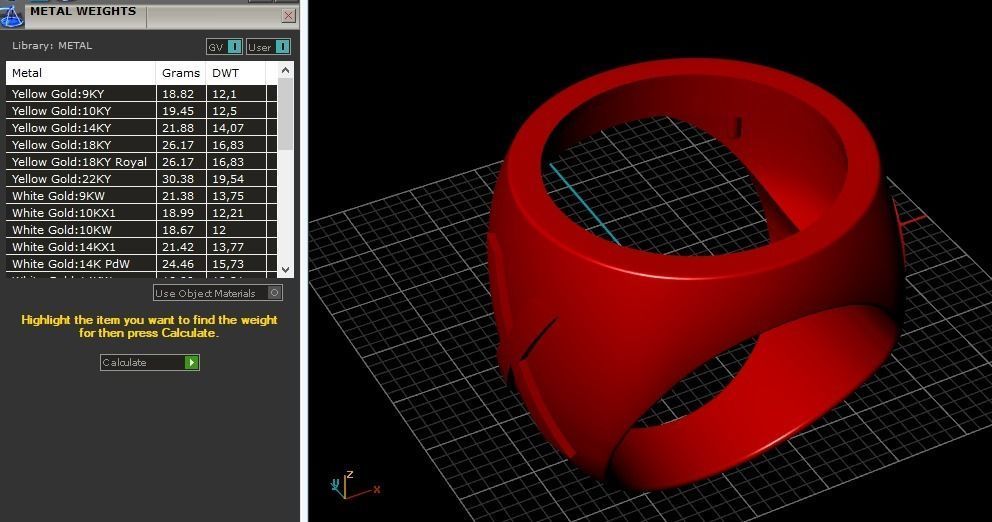The width and height of the screenshot is (992, 522).
Task: Select the White Gold:14K PdW row
Action: click(142, 264)
